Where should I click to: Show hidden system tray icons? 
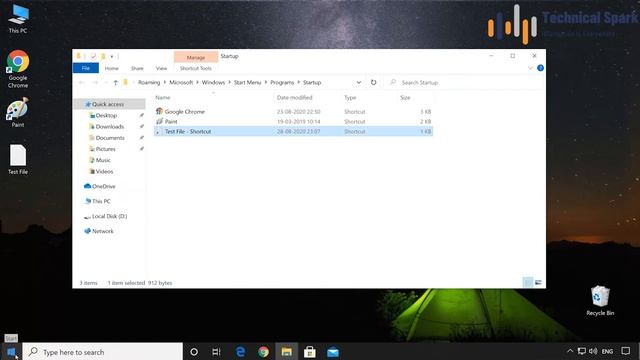click(570, 351)
